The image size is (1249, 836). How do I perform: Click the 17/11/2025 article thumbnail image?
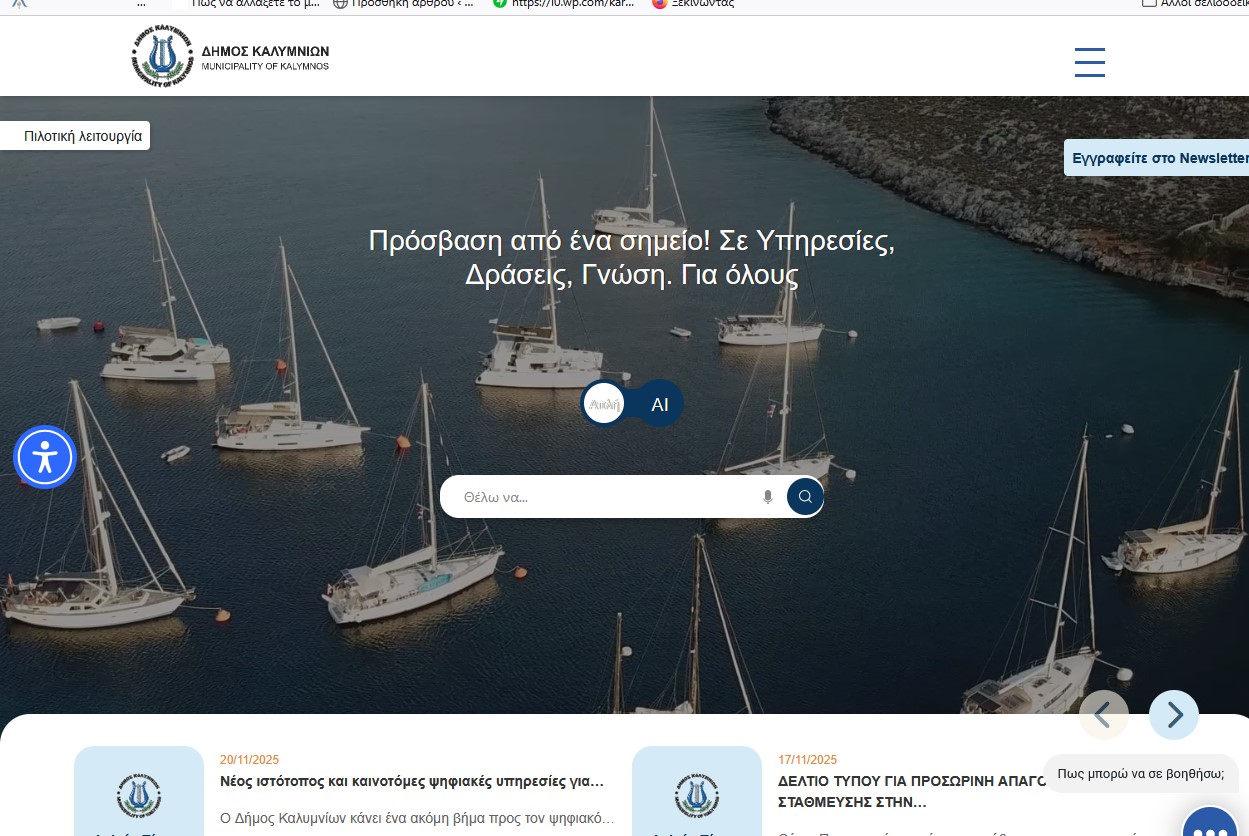coord(696,792)
